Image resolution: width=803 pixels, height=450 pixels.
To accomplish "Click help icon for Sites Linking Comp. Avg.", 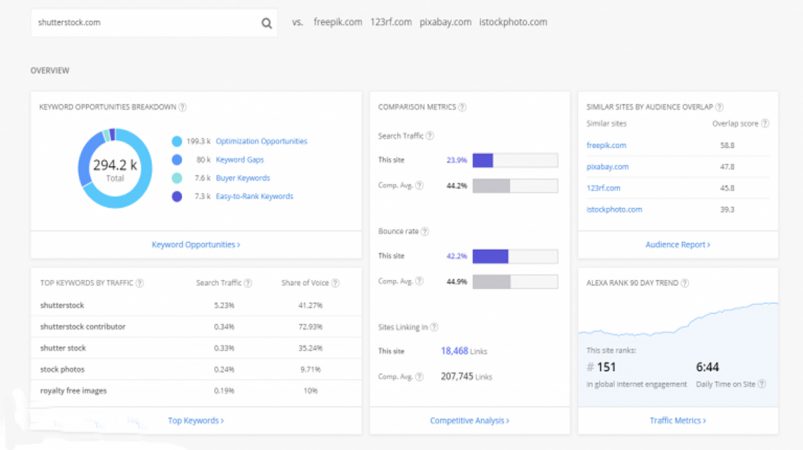I will pyautogui.click(x=419, y=377).
